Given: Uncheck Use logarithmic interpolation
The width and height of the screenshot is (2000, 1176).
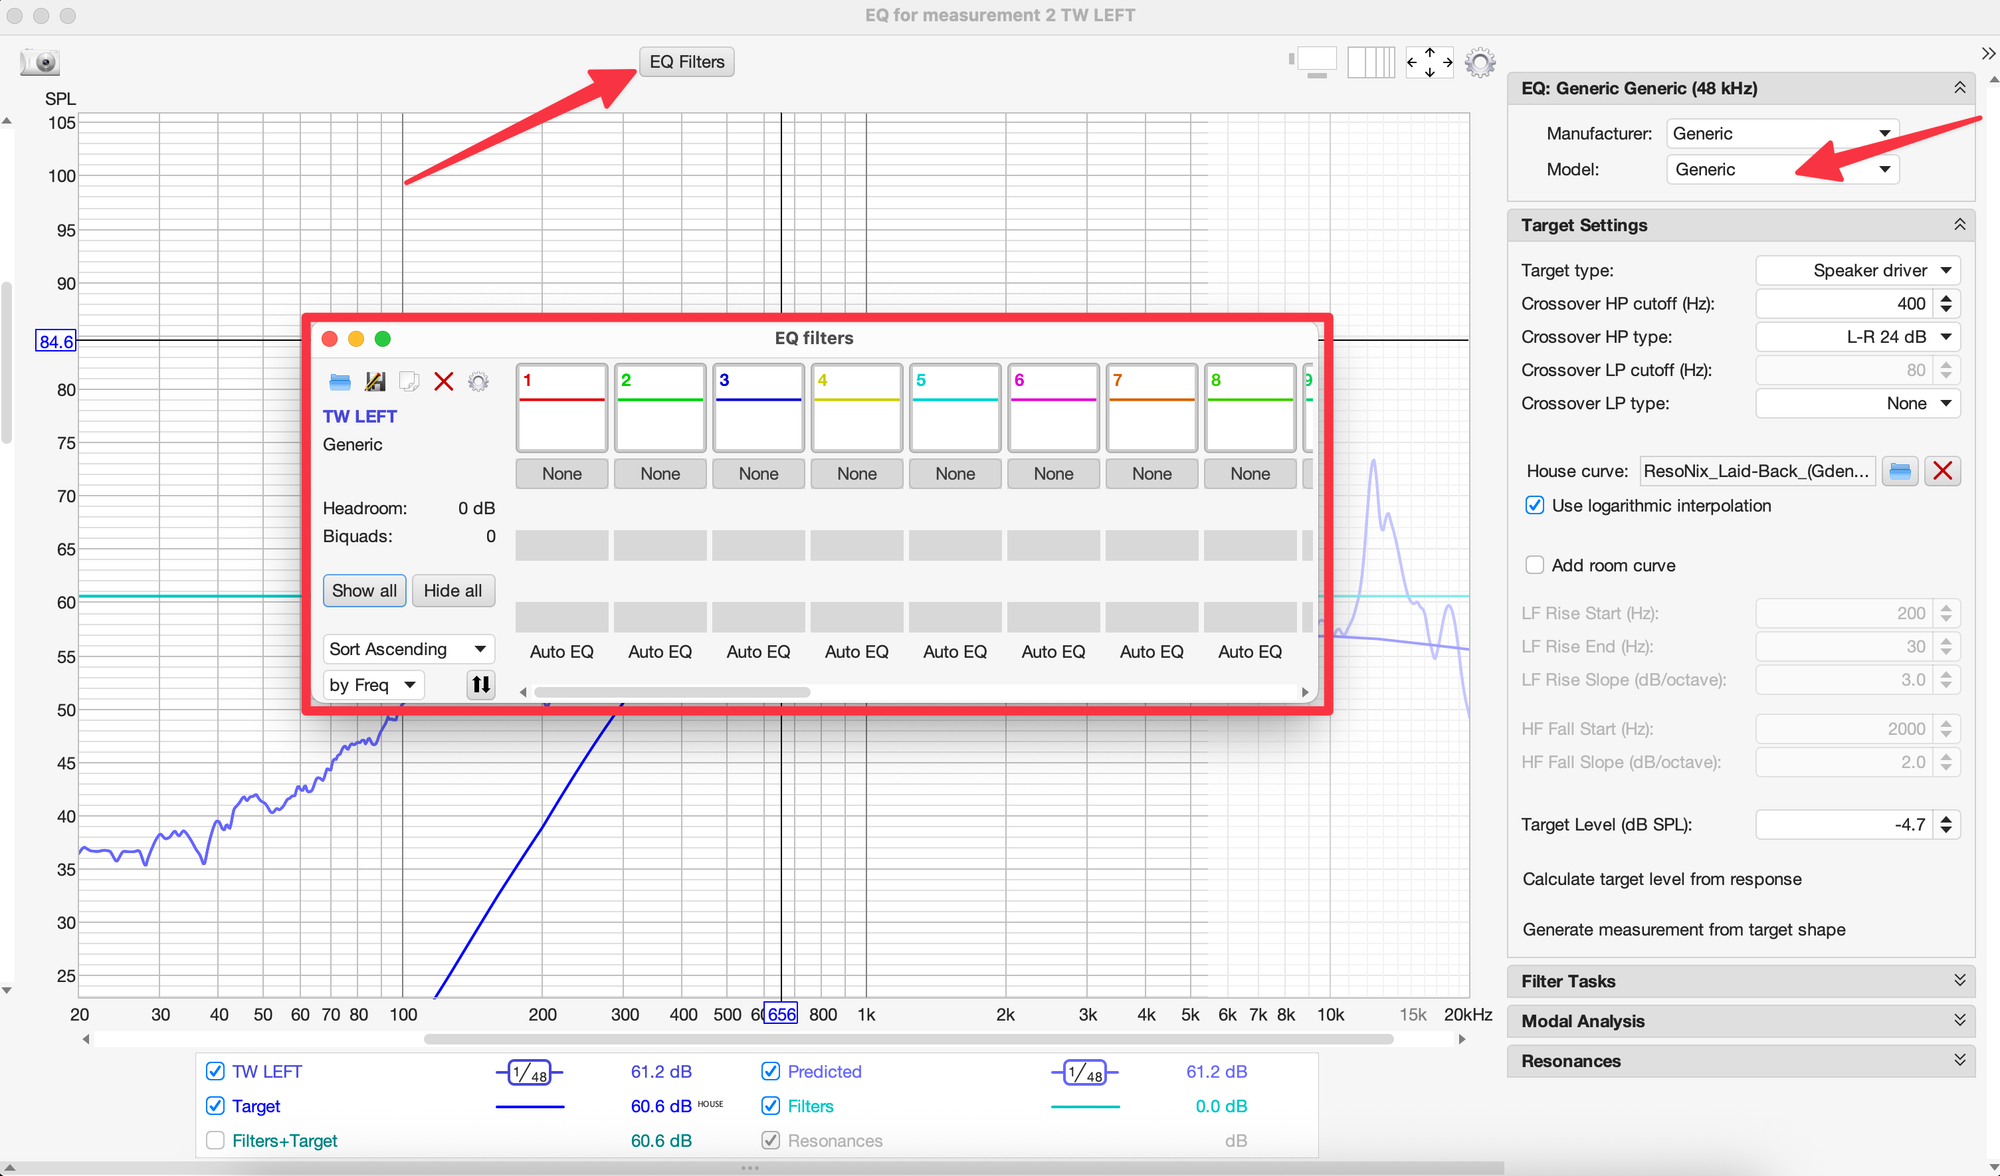Looking at the screenshot, I should tap(1535, 506).
